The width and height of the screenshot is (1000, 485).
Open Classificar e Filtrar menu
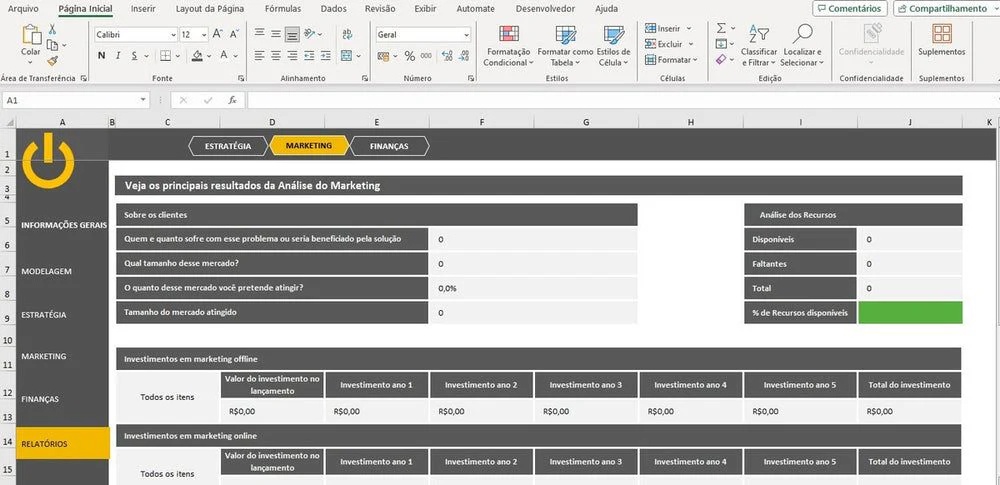coord(759,45)
